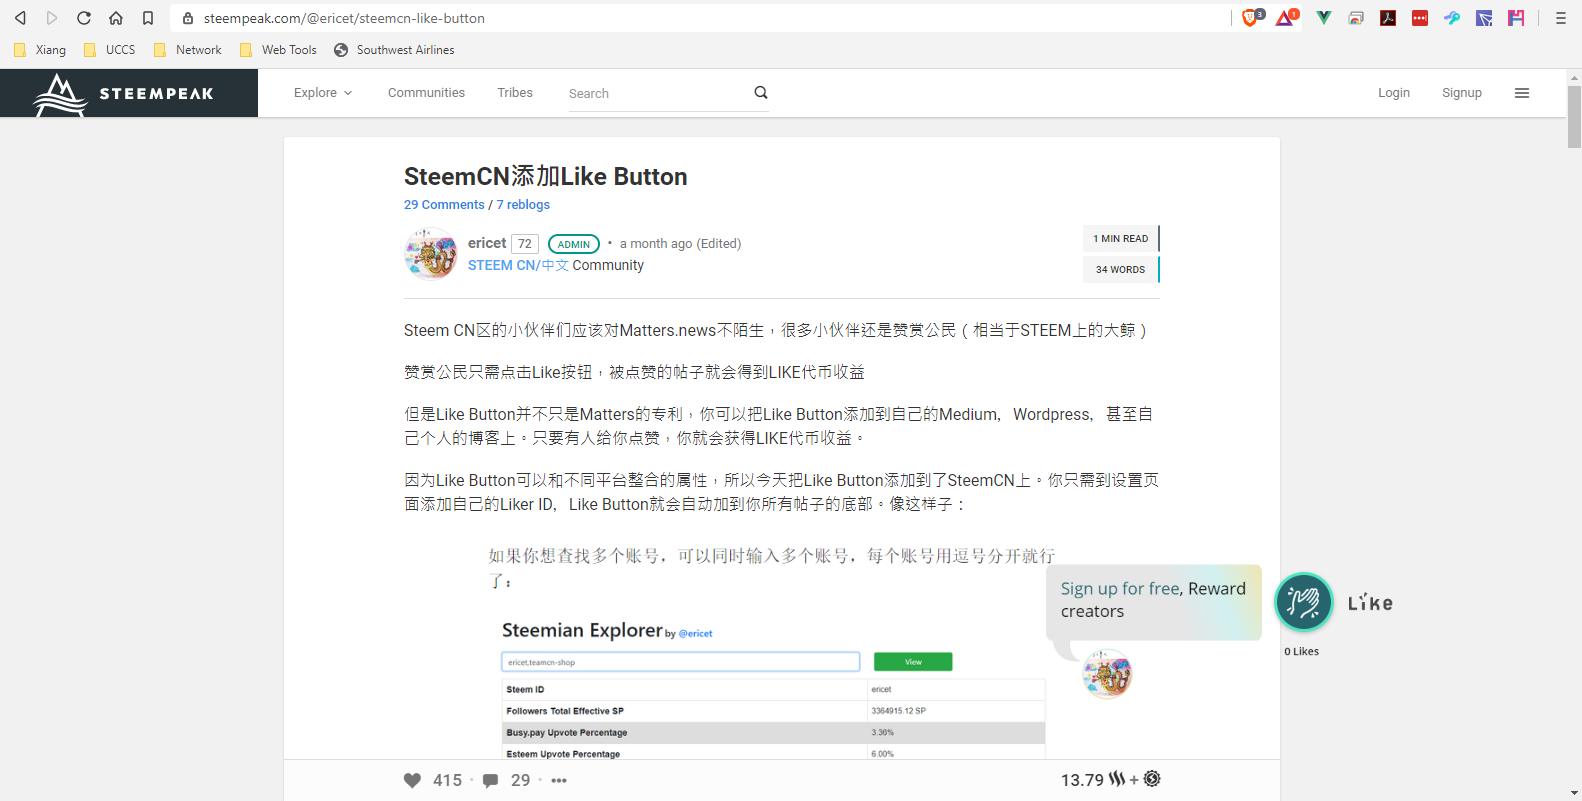Reload the page with the refresh icon
The width and height of the screenshot is (1582, 801).
click(x=84, y=18)
